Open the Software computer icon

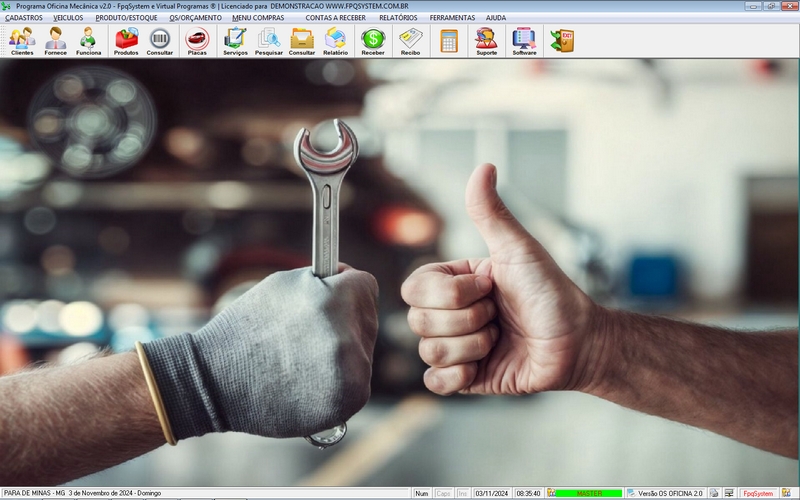coord(524,41)
